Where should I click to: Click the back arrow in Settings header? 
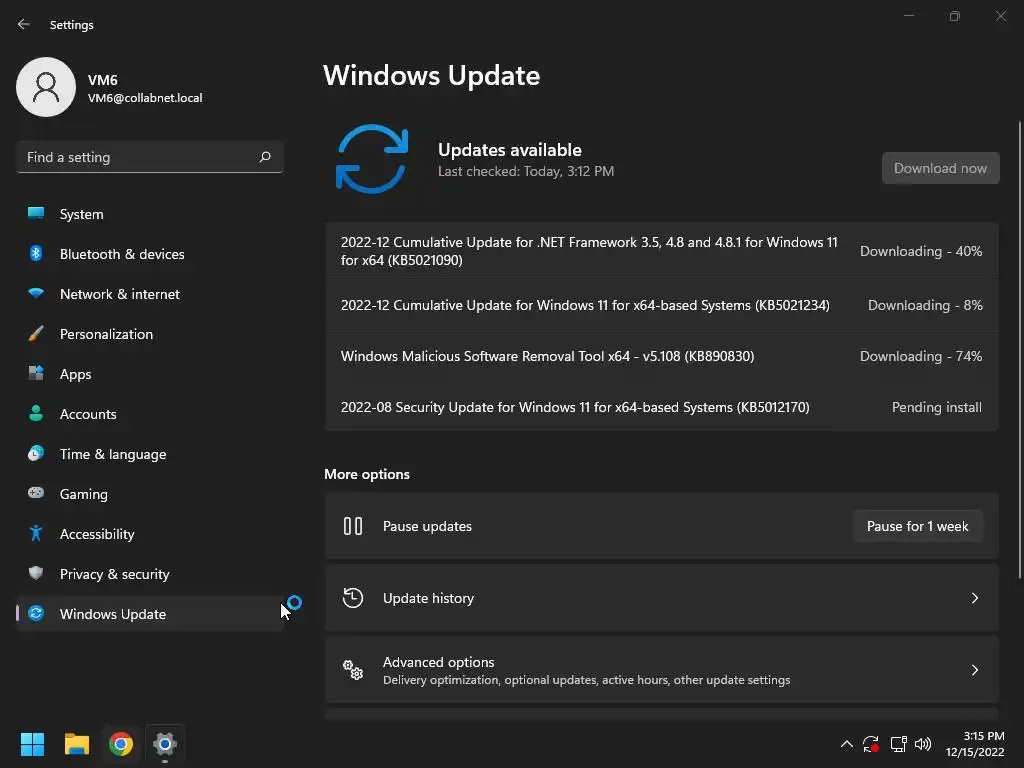24,24
